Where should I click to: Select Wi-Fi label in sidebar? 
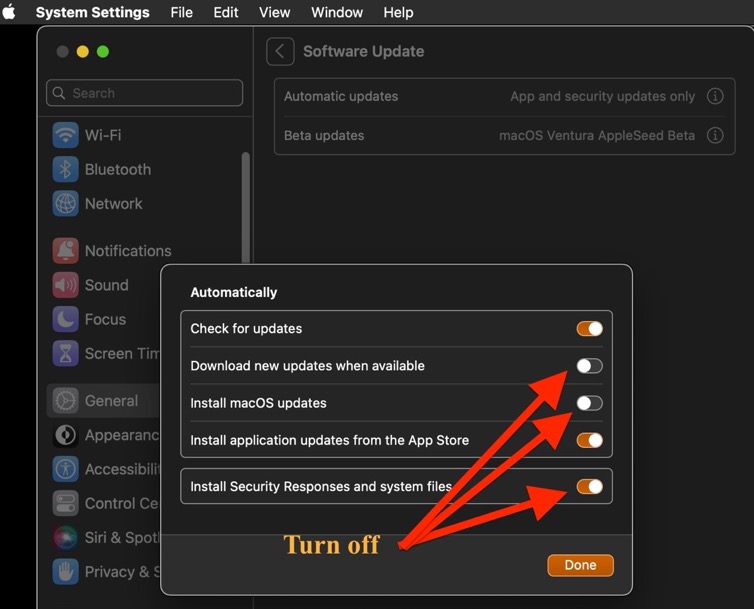click(103, 135)
